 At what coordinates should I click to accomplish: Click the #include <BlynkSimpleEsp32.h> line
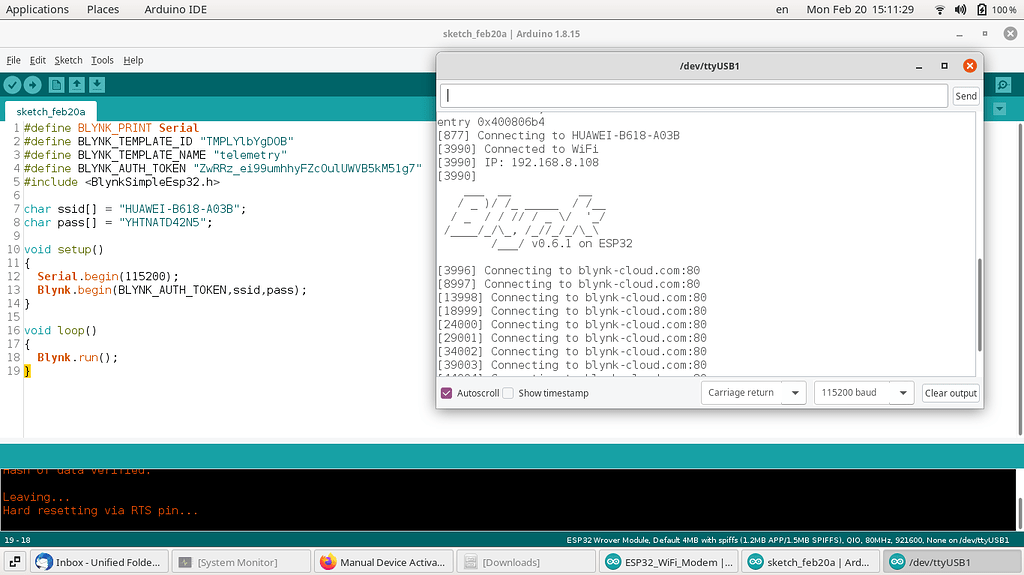(x=121, y=182)
